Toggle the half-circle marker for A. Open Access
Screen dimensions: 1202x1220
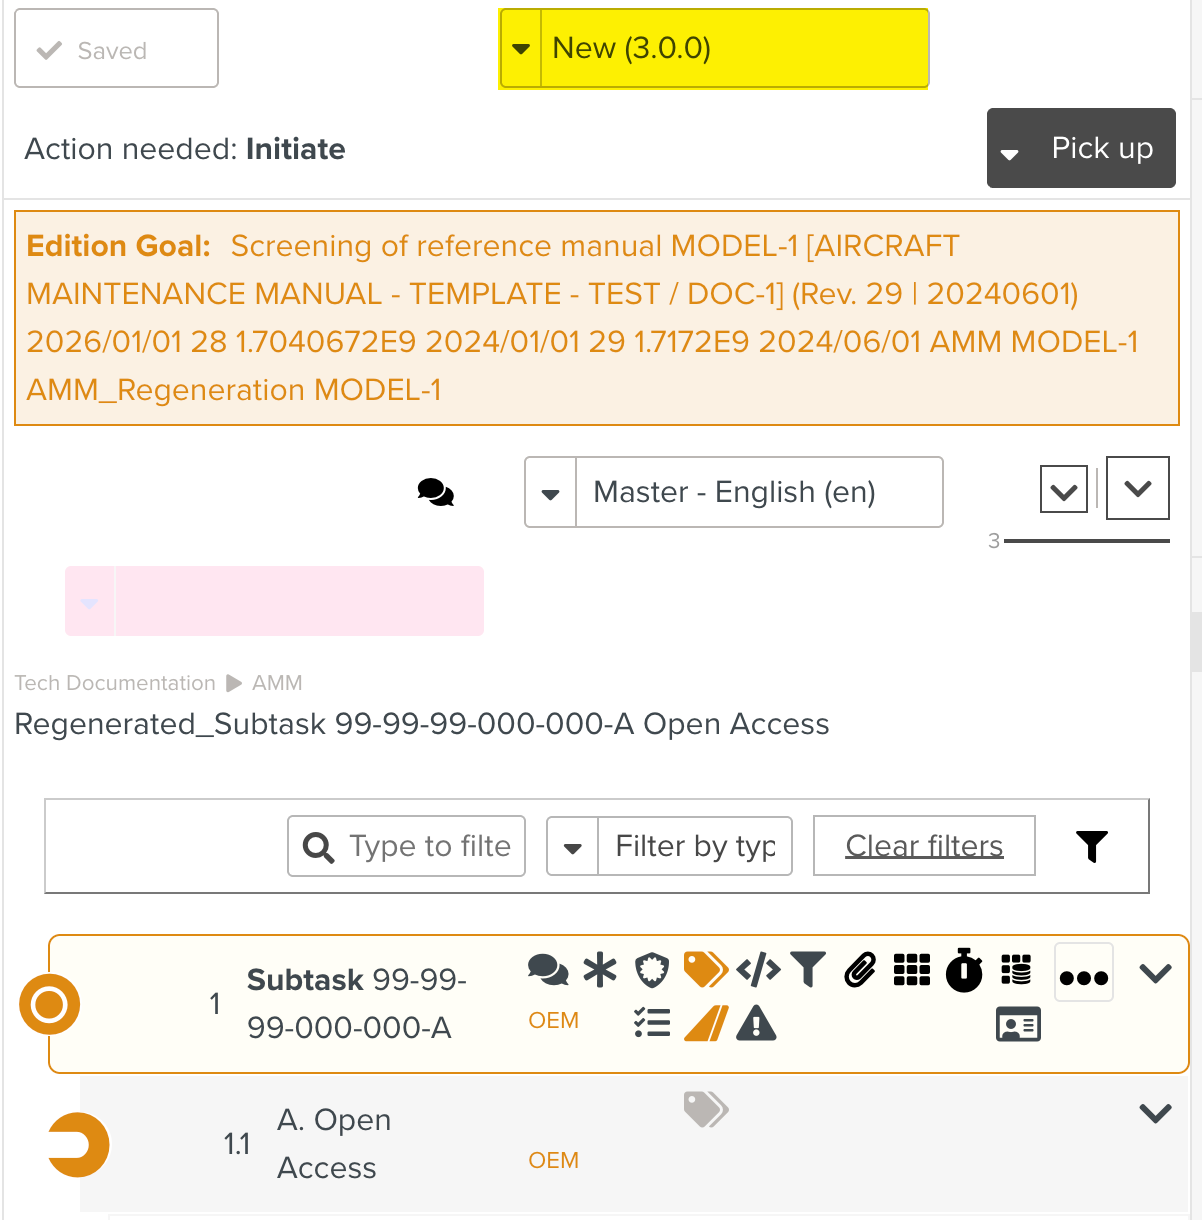pos(78,1144)
